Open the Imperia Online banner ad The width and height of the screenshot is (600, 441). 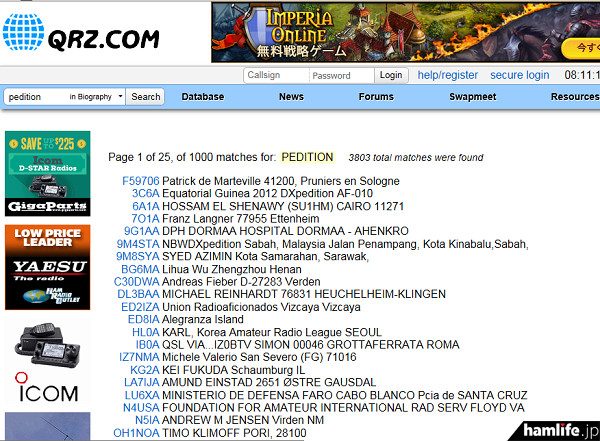coord(405,33)
